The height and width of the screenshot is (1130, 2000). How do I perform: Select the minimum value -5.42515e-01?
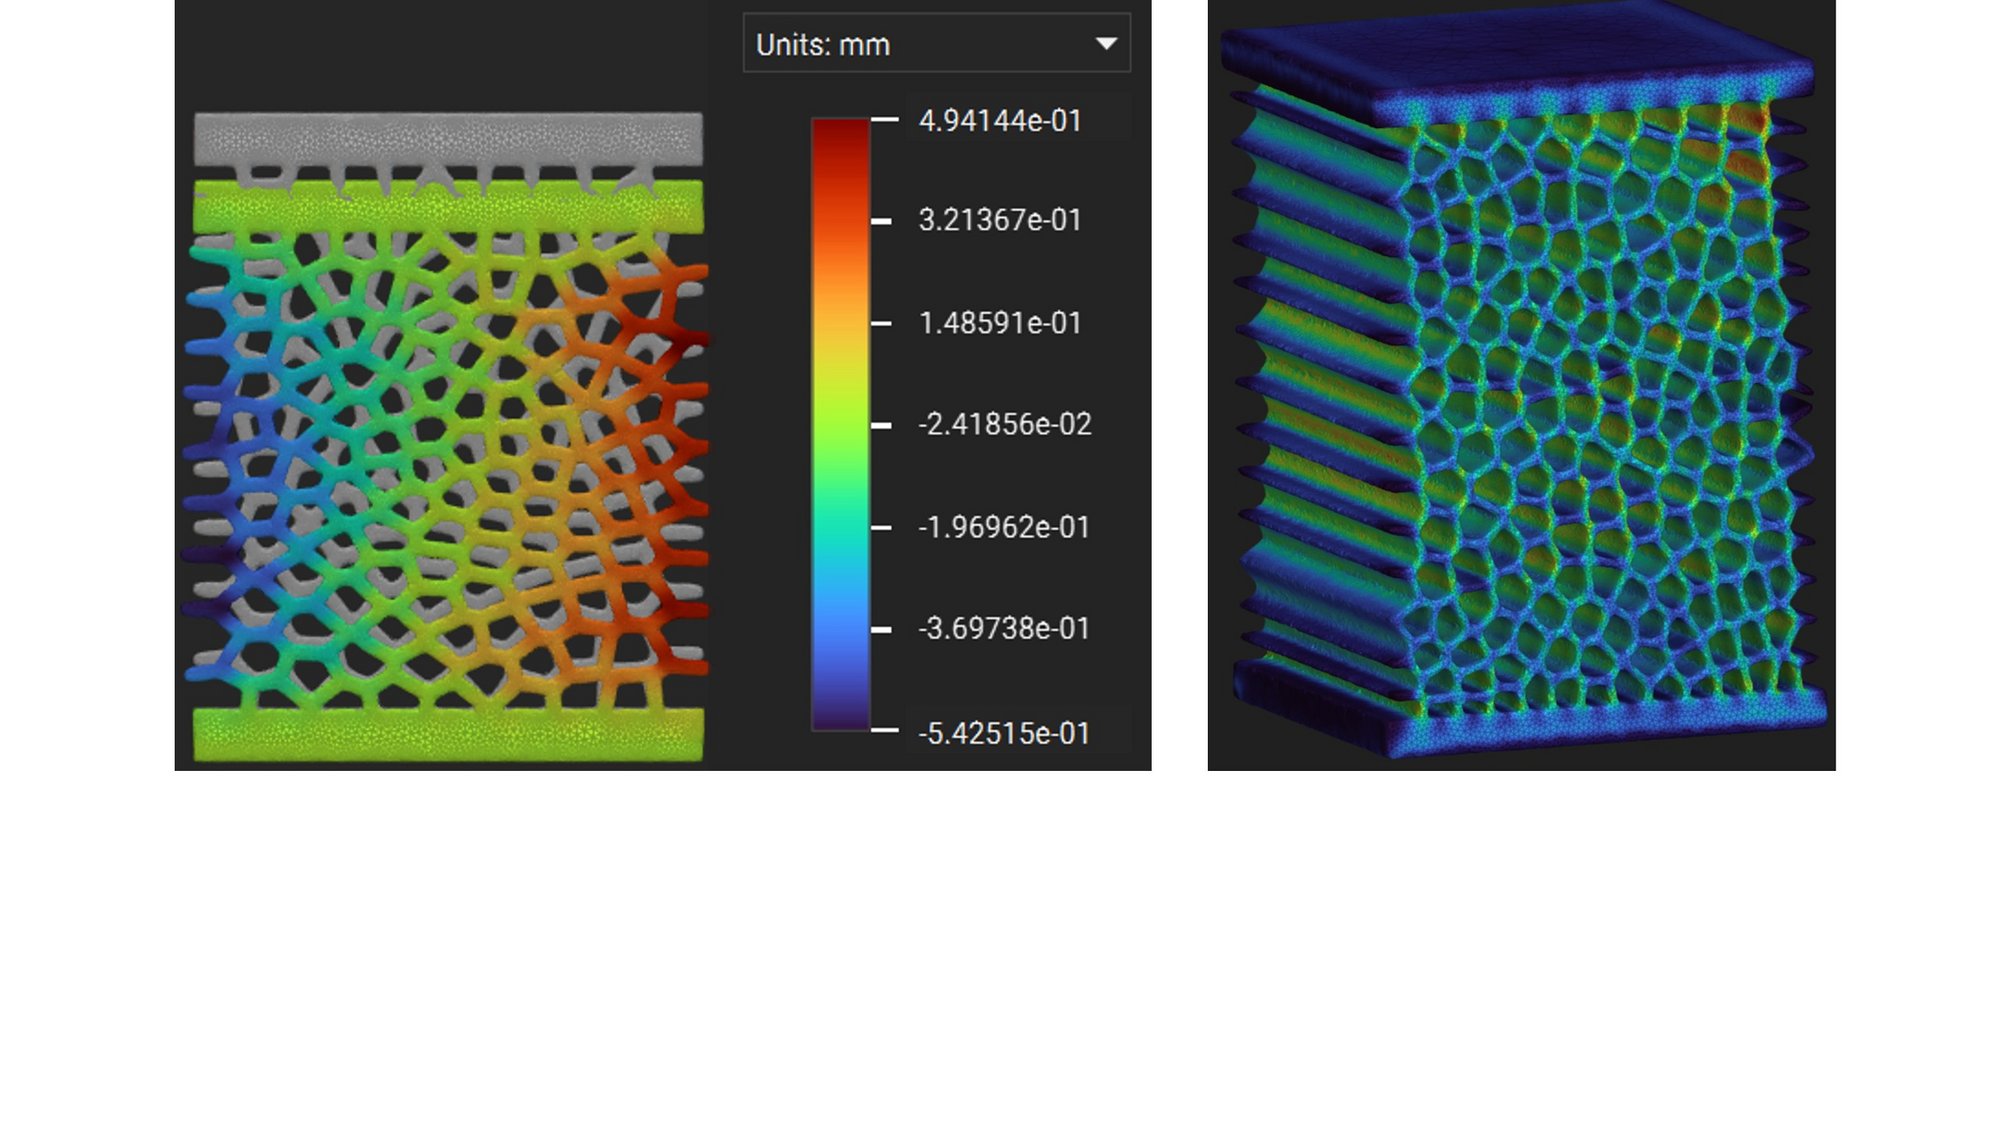[1004, 733]
